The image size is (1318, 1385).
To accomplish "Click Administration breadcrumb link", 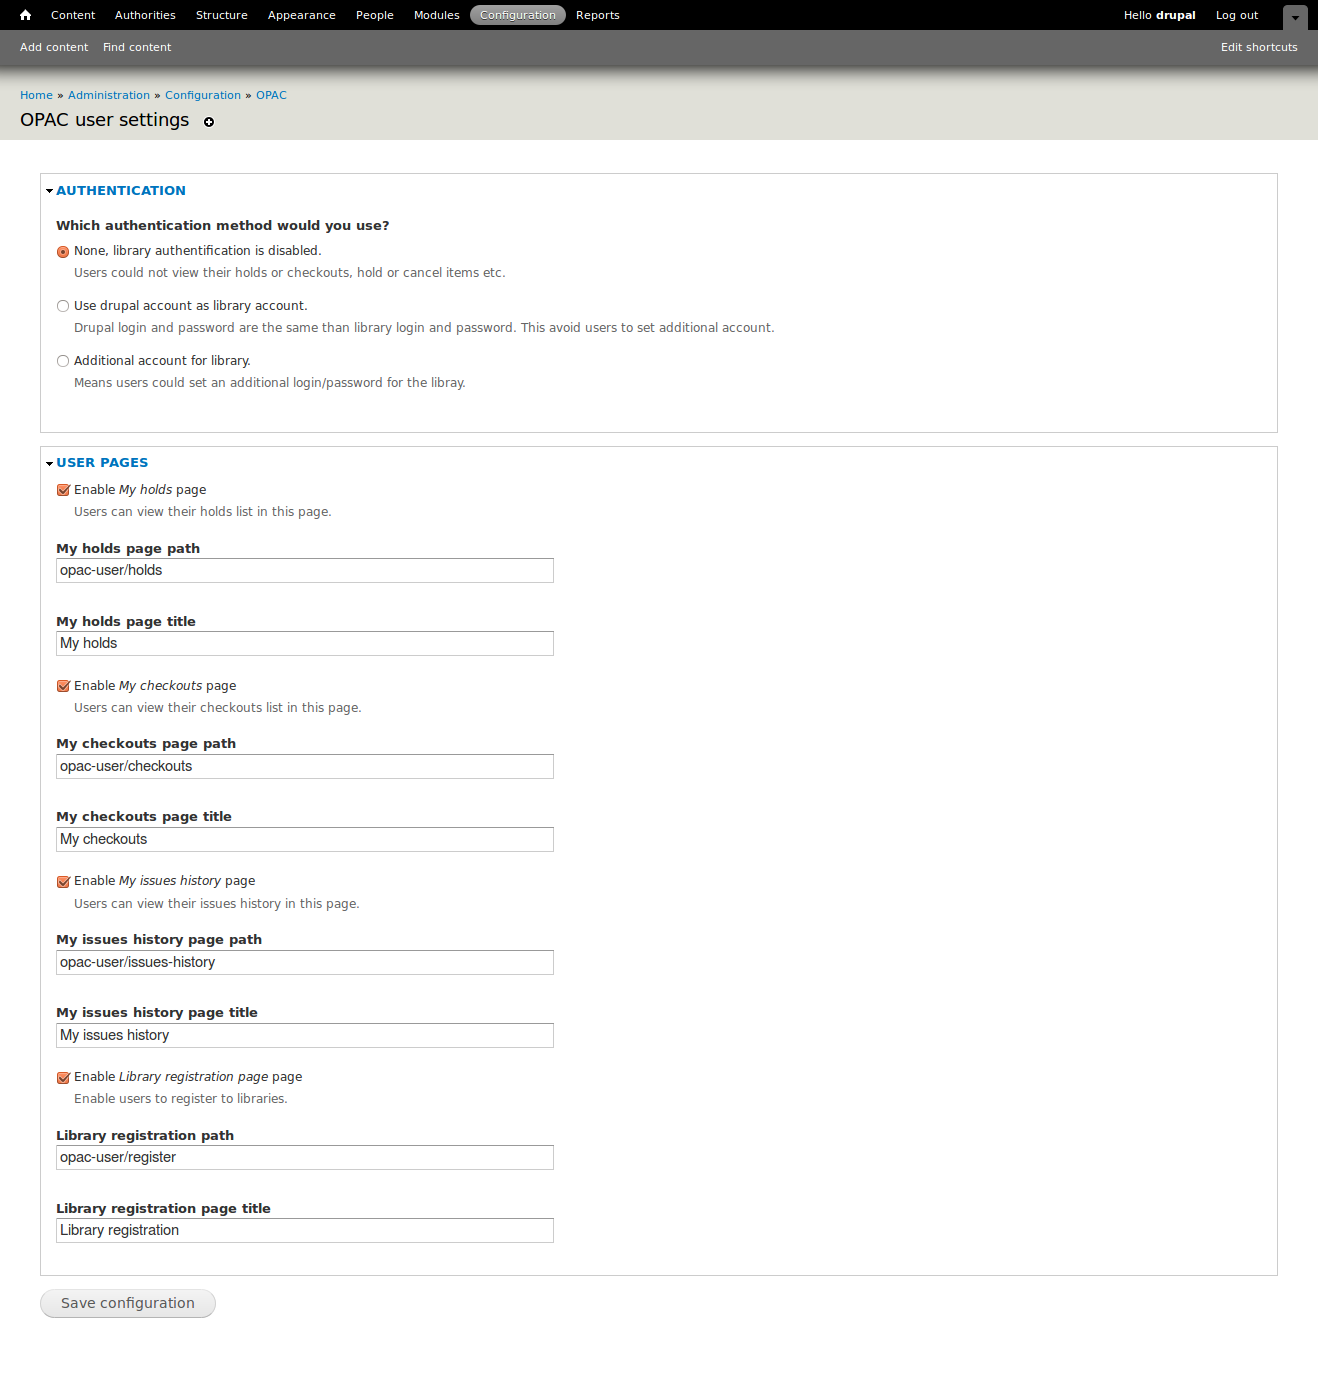I will [x=109, y=95].
